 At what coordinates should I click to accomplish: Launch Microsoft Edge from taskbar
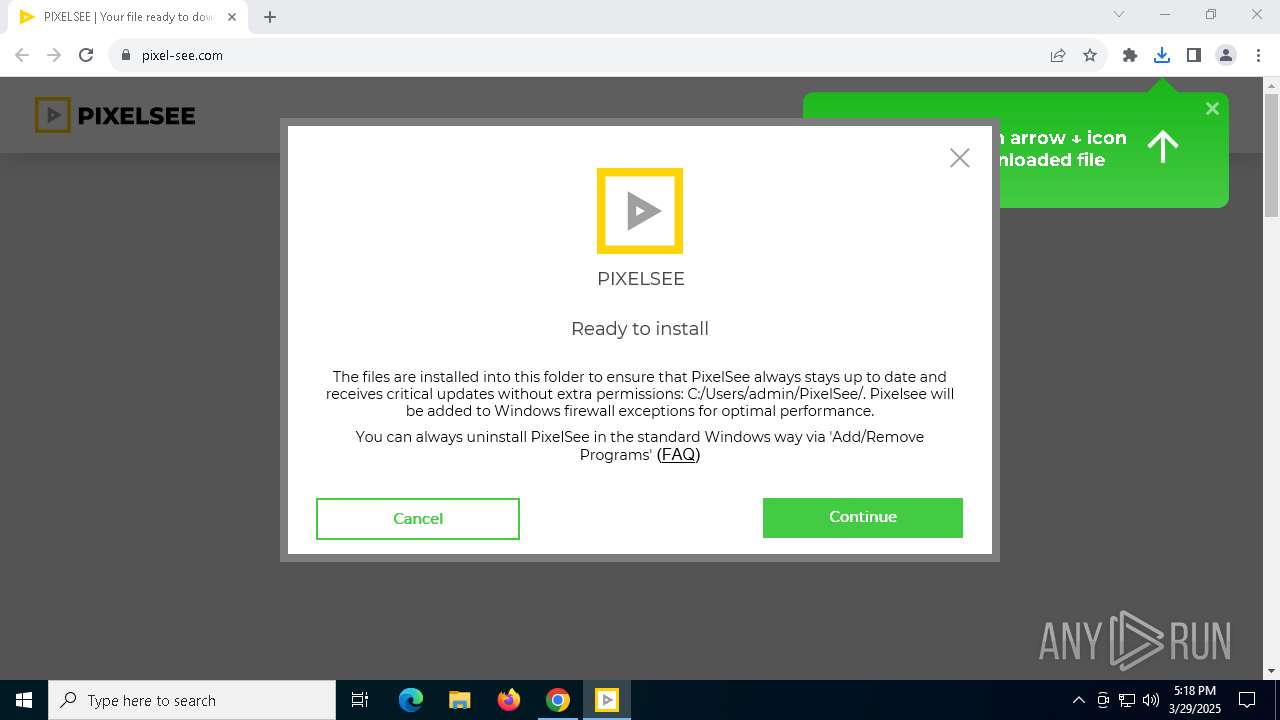[411, 700]
